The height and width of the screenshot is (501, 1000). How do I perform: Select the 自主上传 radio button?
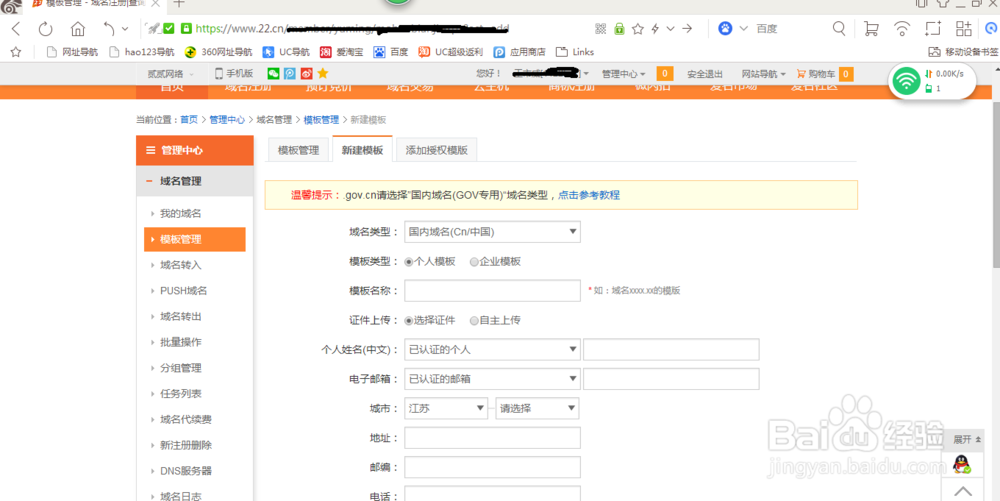[474, 321]
